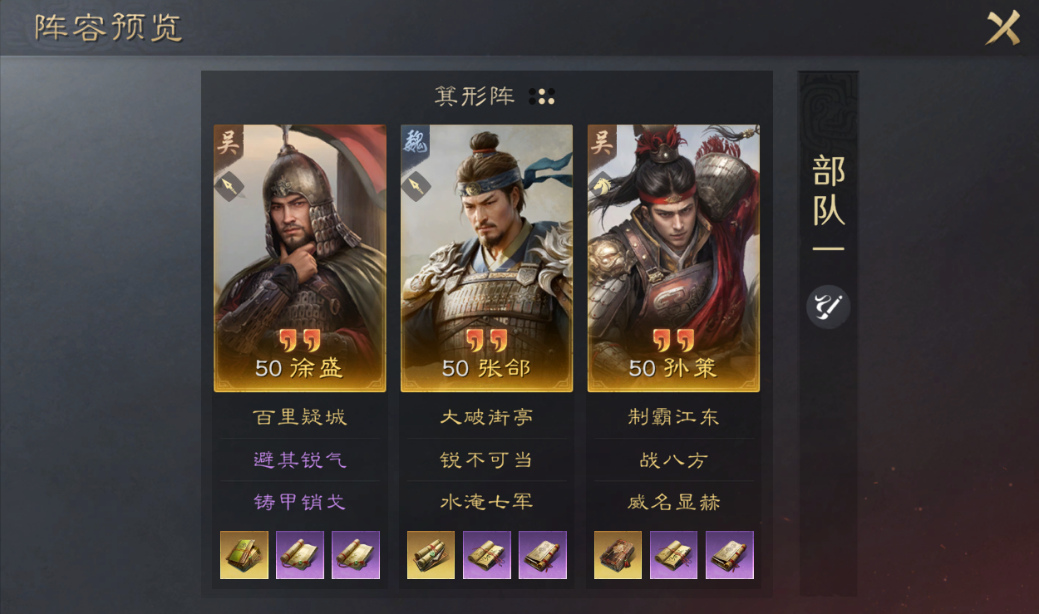View the 水淹七军 skill

point(487,502)
